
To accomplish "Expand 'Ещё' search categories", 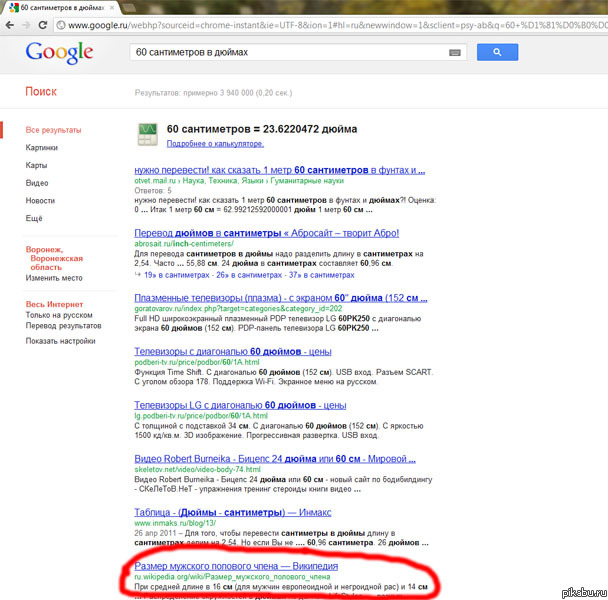I will click(x=34, y=218).
